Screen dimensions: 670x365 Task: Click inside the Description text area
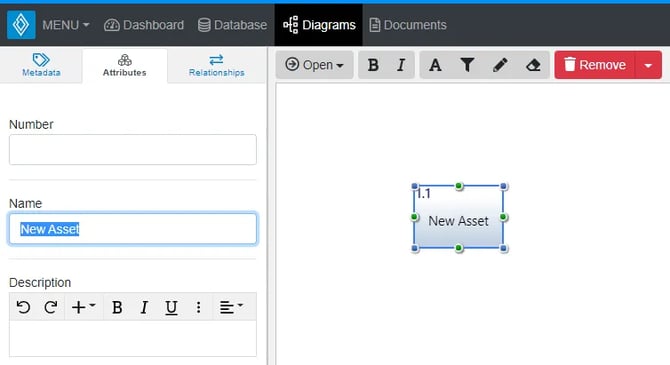(x=133, y=338)
